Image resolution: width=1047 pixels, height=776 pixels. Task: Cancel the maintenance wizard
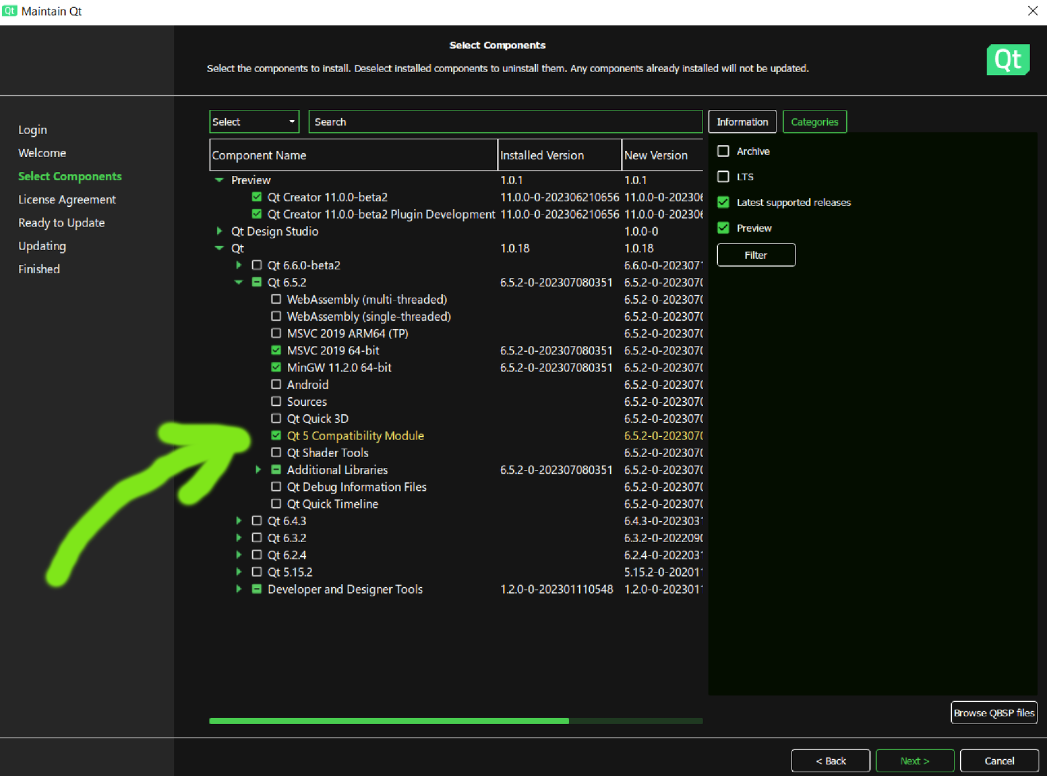point(999,761)
